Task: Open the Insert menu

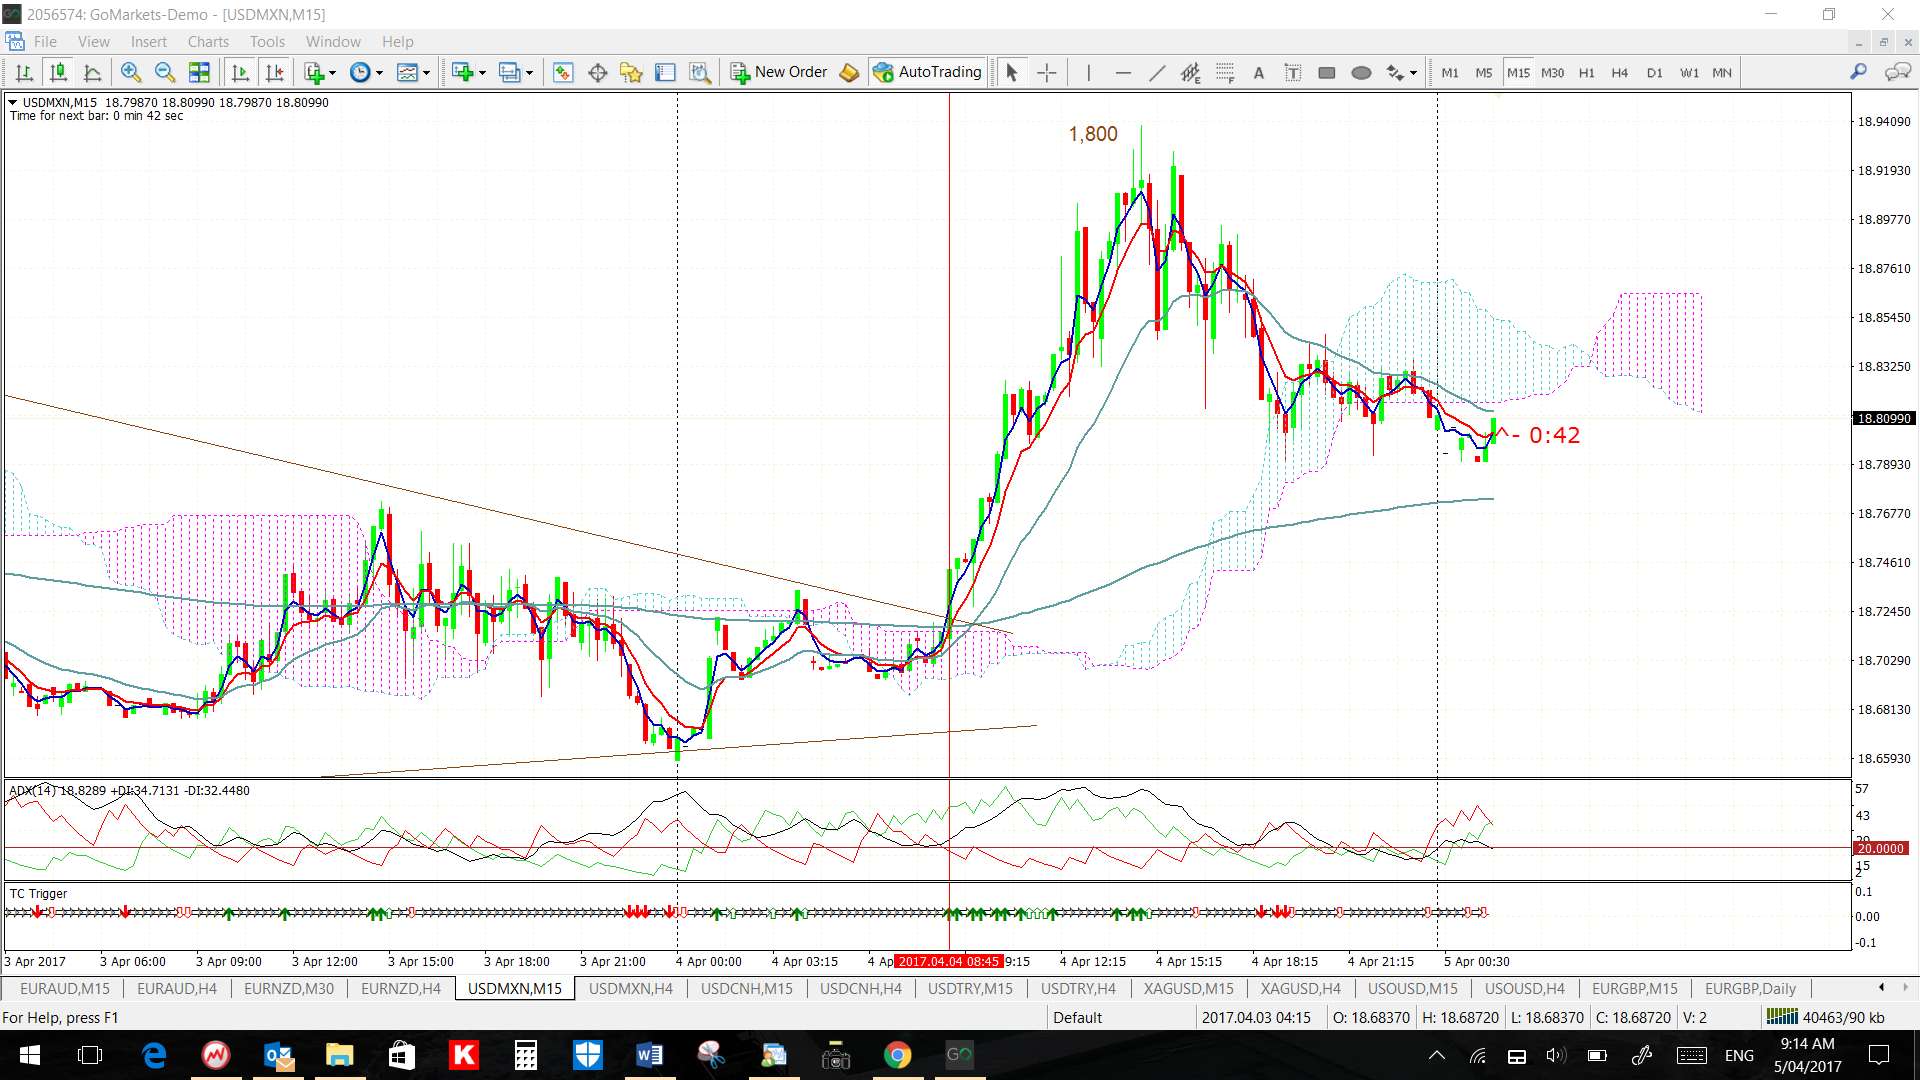Action: [x=149, y=41]
